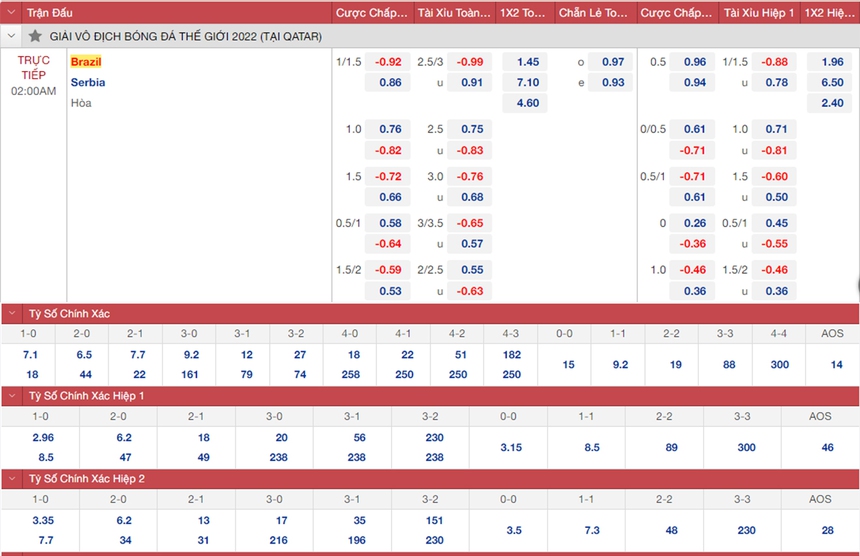Image resolution: width=860 pixels, height=556 pixels.
Task: Collapse the World Cup 2022 league row arrow
Action: [x=13, y=36]
